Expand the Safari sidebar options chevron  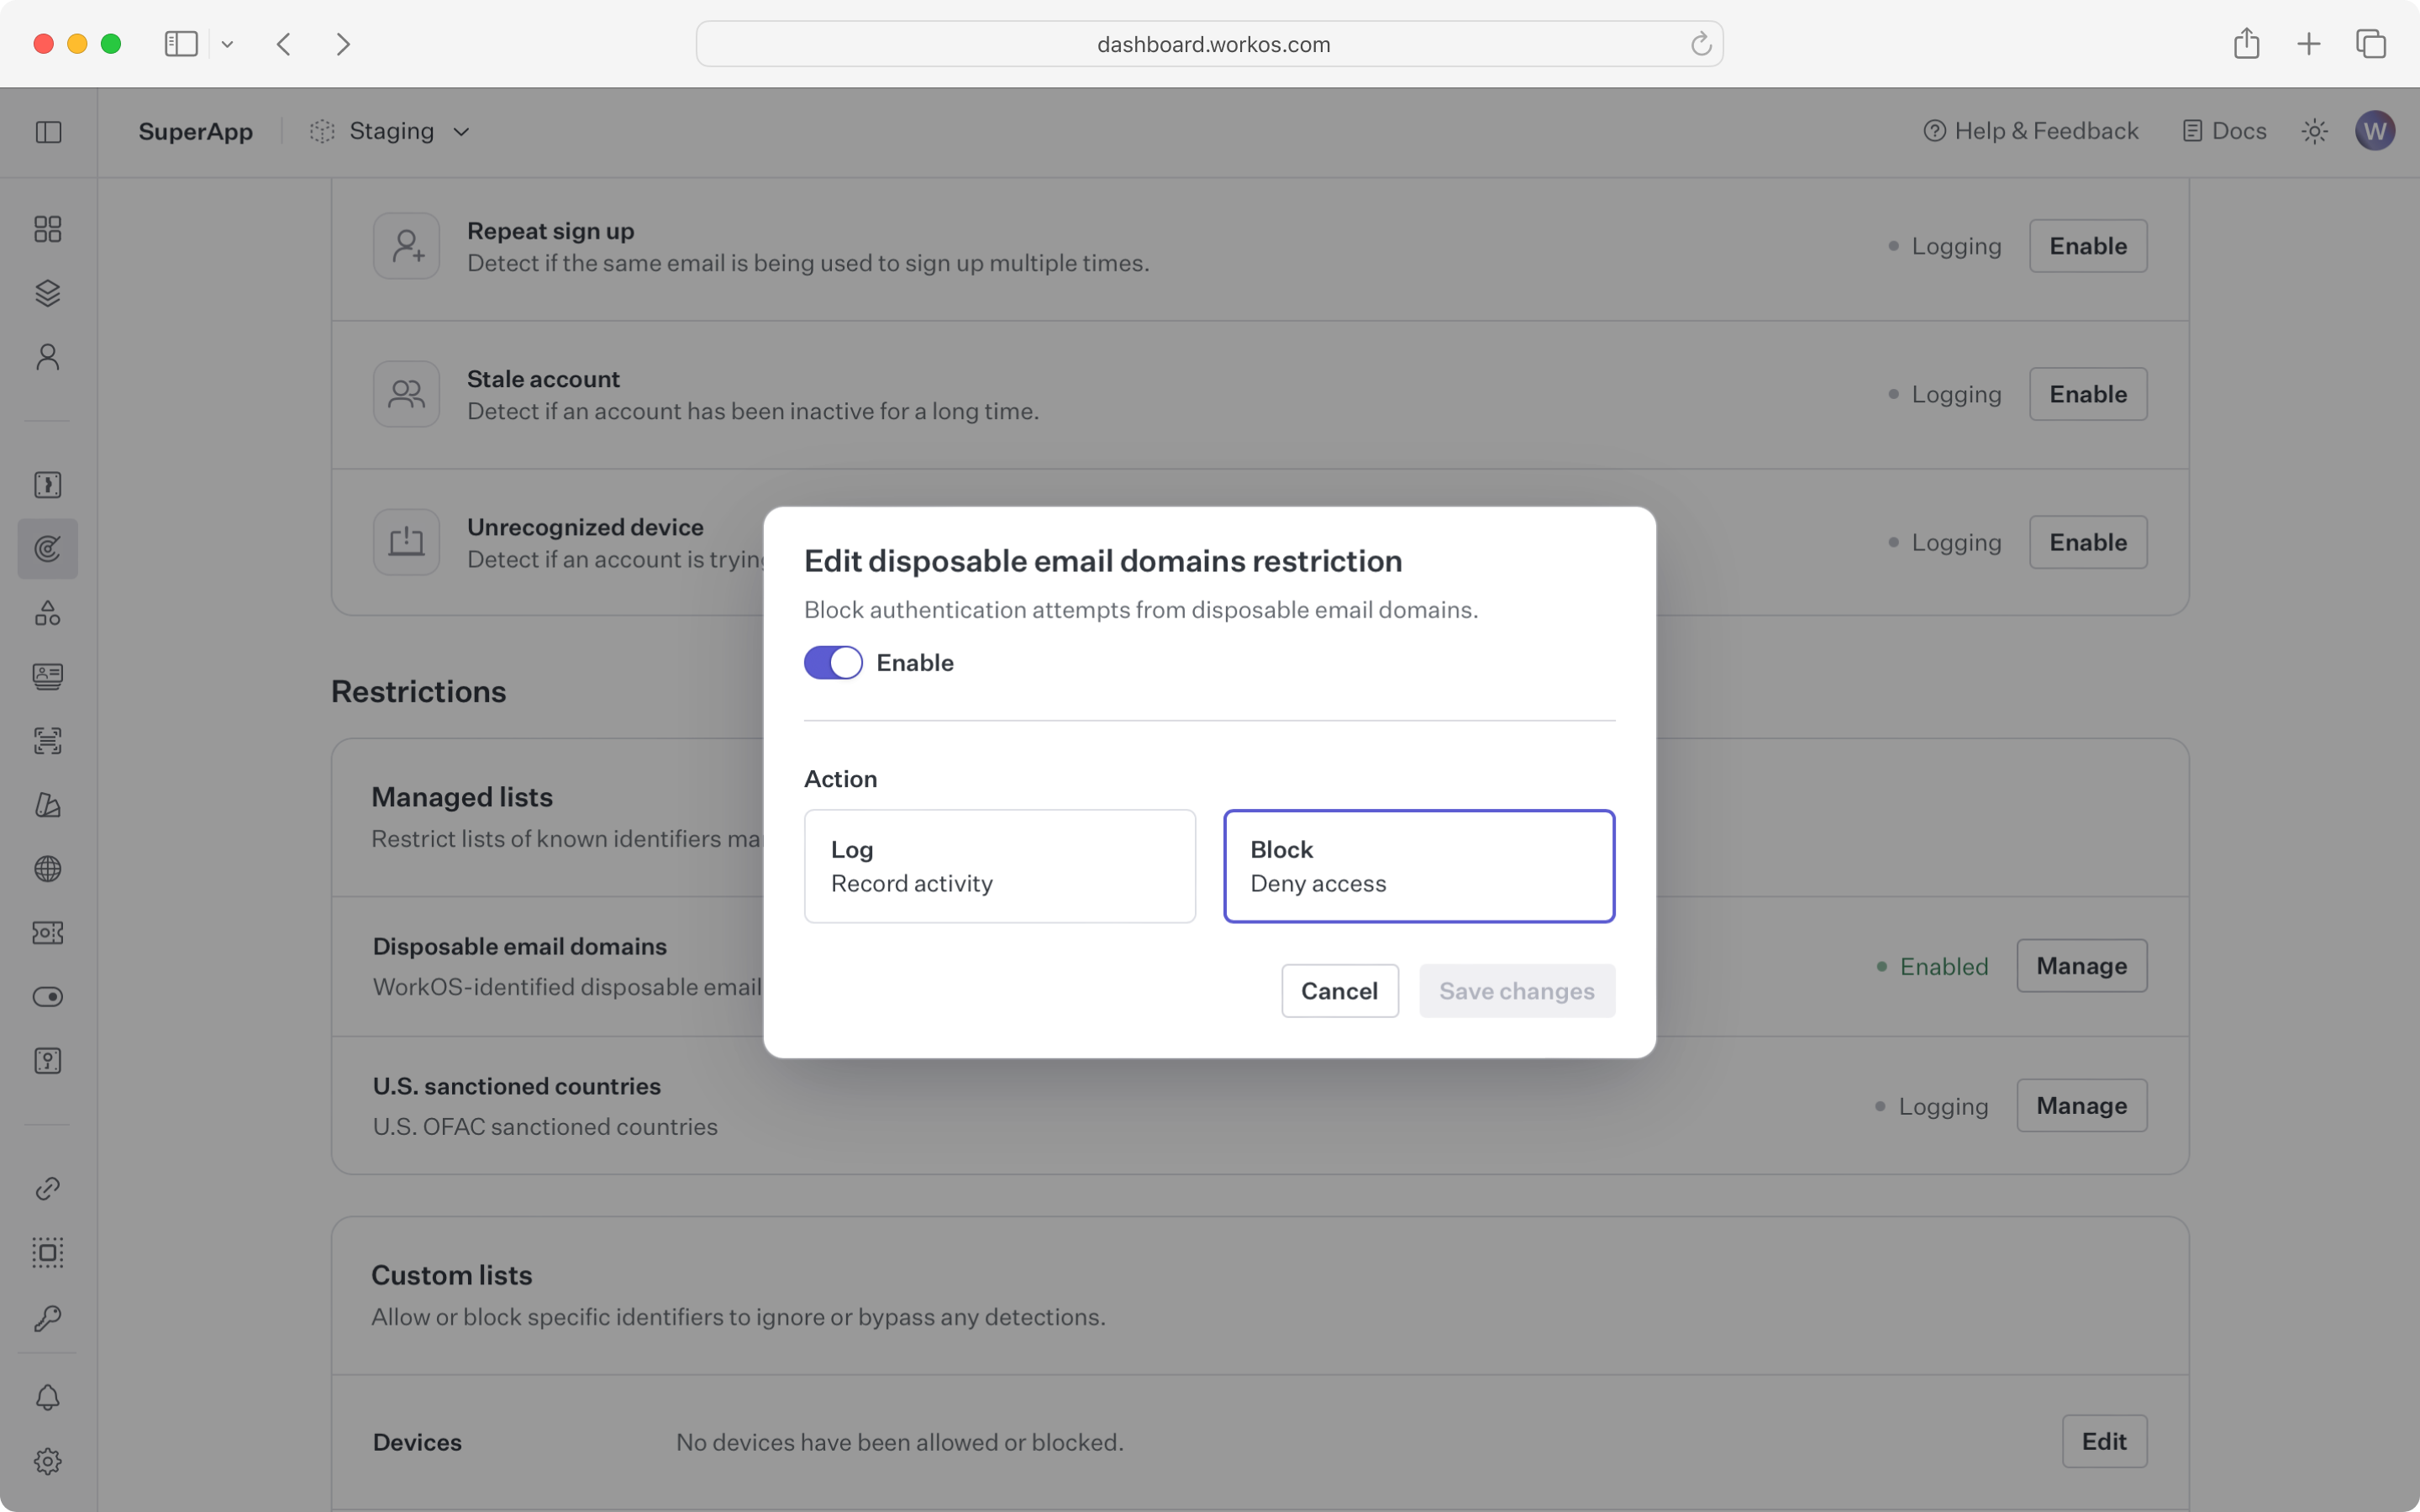[228, 44]
